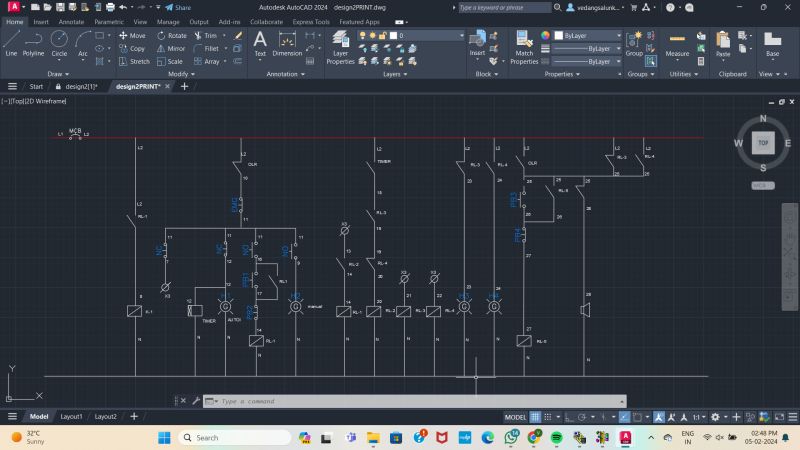Select the Arc tool

[x=83, y=43]
